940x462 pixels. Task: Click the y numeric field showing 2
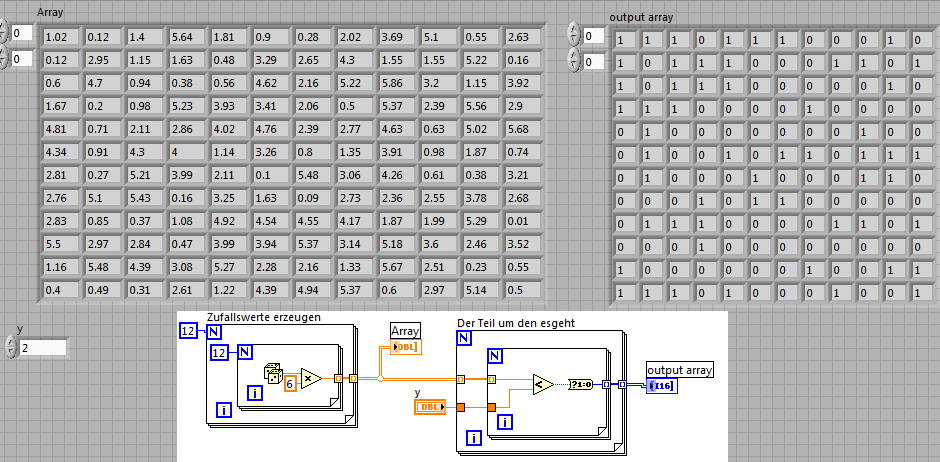[42, 348]
